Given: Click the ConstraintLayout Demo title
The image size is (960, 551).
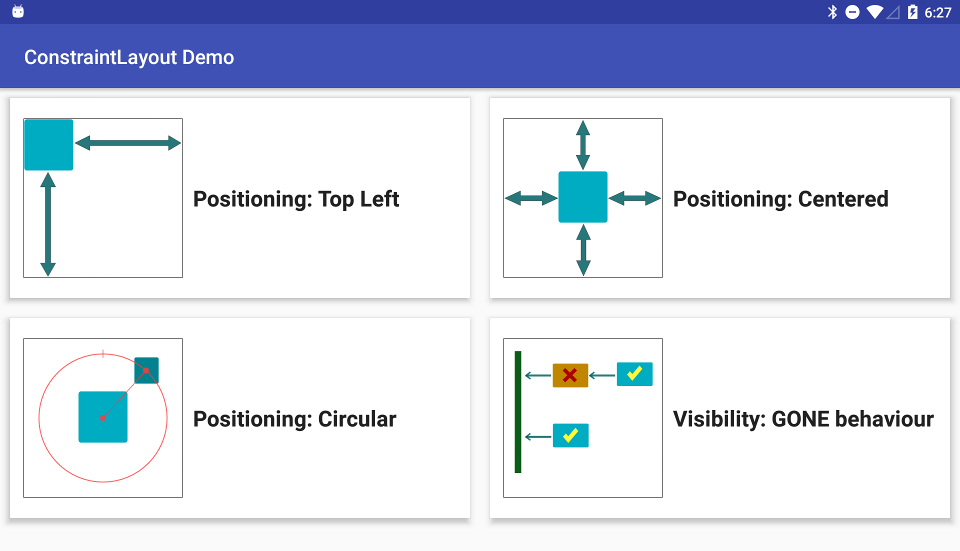Looking at the screenshot, I should pos(129,57).
